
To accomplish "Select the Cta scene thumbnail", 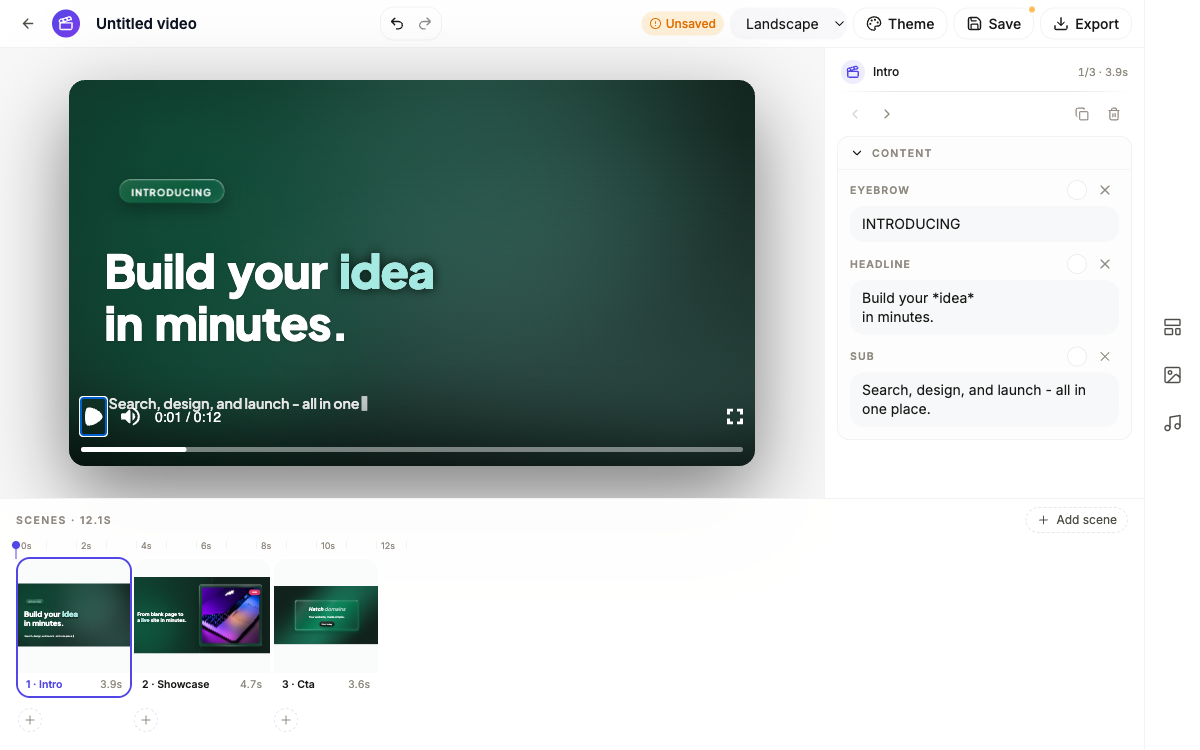I will click(x=326, y=615).
